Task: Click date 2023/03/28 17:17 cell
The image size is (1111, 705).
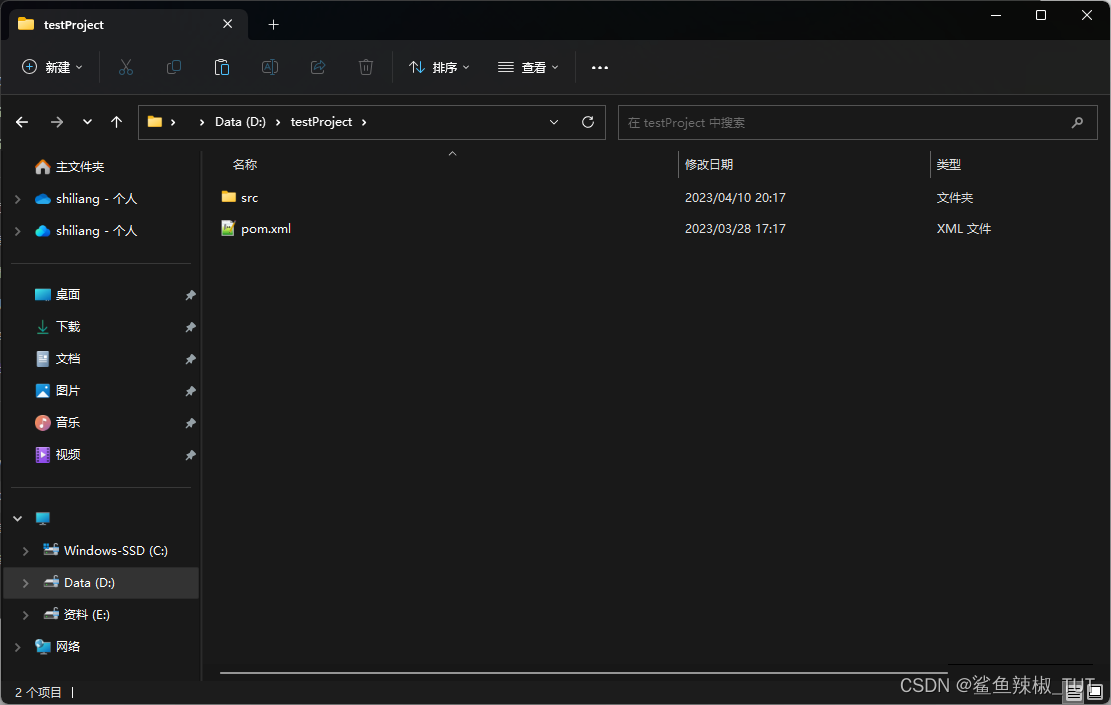Action: pyautogui.click(x=735, y=229)
